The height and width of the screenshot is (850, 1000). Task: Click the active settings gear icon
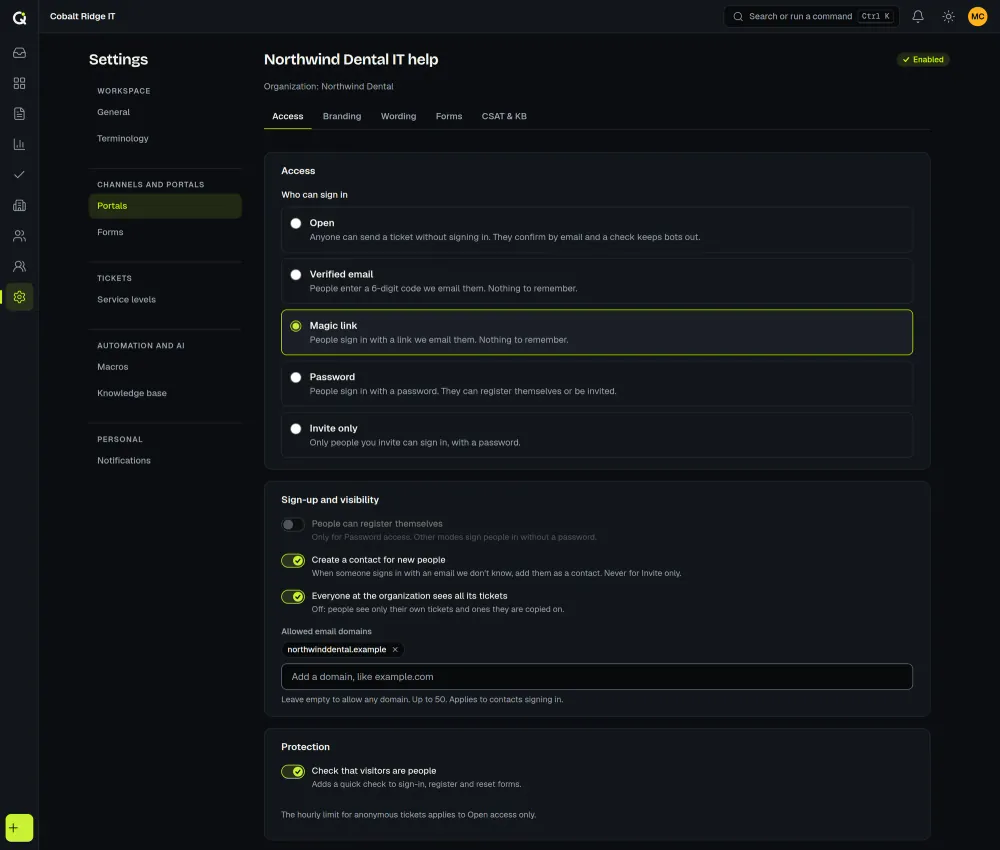click(x=19, y=297)
